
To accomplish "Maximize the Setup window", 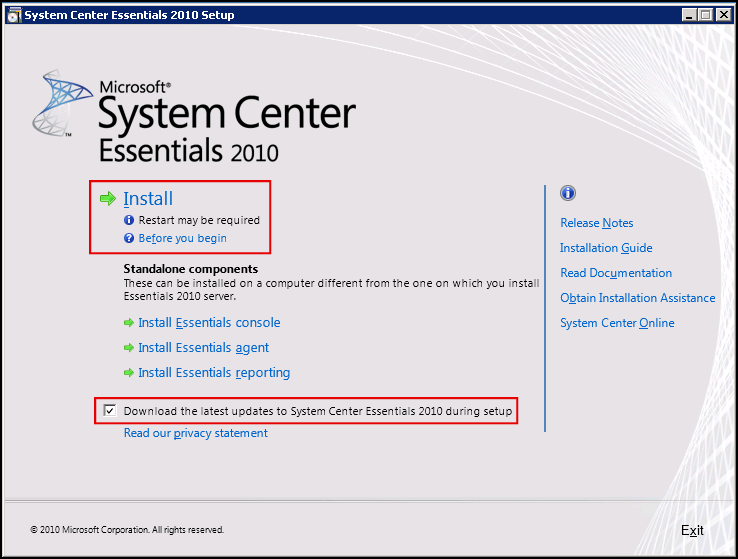I will (x=706, y=15).
